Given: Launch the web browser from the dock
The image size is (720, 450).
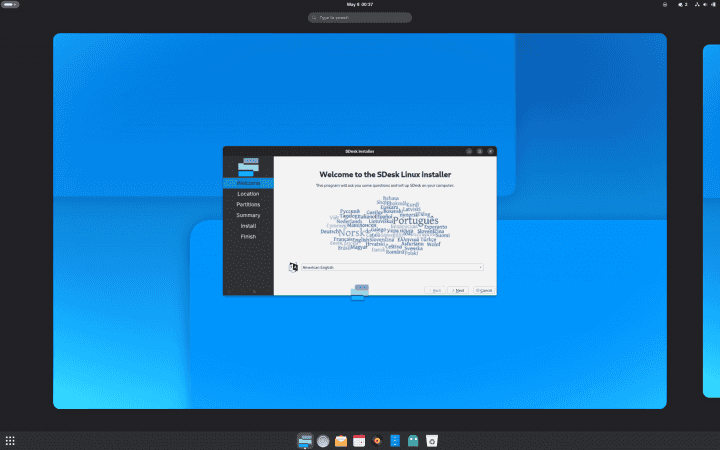Looking at the screenshot, I should coord(323,441).
